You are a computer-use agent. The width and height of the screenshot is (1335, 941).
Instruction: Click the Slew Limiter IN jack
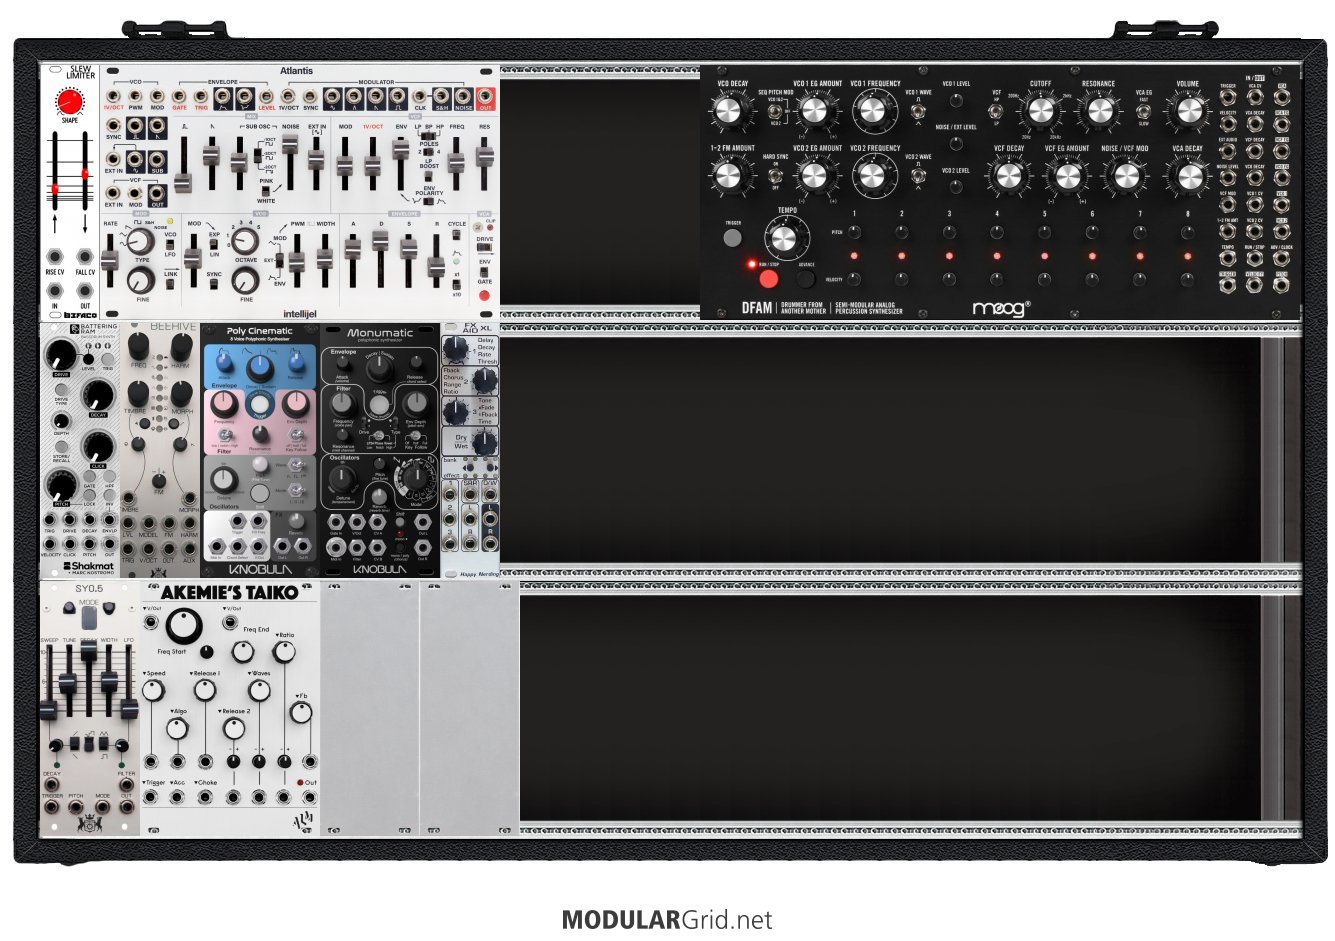[55, 292]
